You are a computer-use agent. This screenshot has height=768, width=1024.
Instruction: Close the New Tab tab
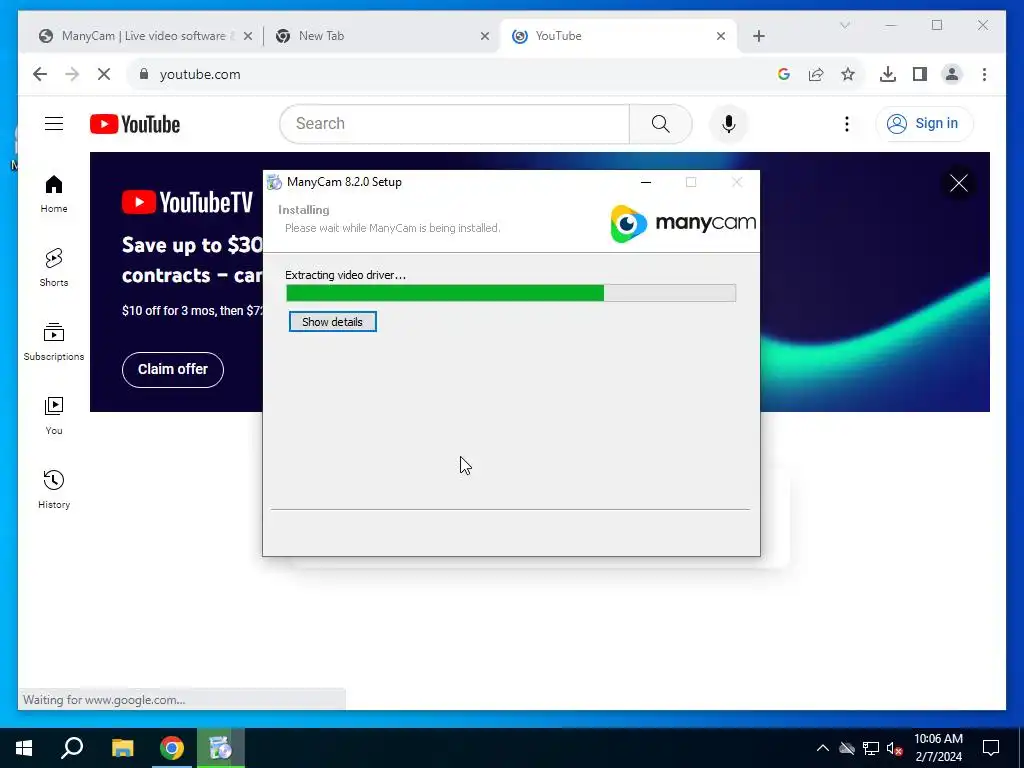[485, 36]
